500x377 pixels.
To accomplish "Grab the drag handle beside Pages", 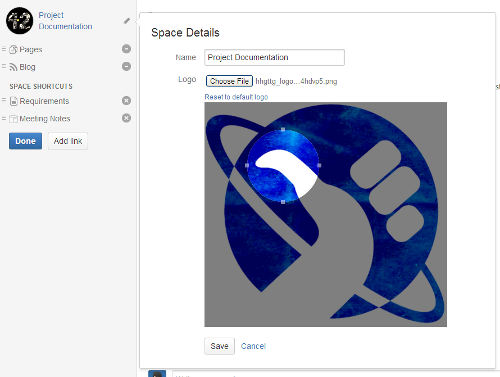I will 4,49.
